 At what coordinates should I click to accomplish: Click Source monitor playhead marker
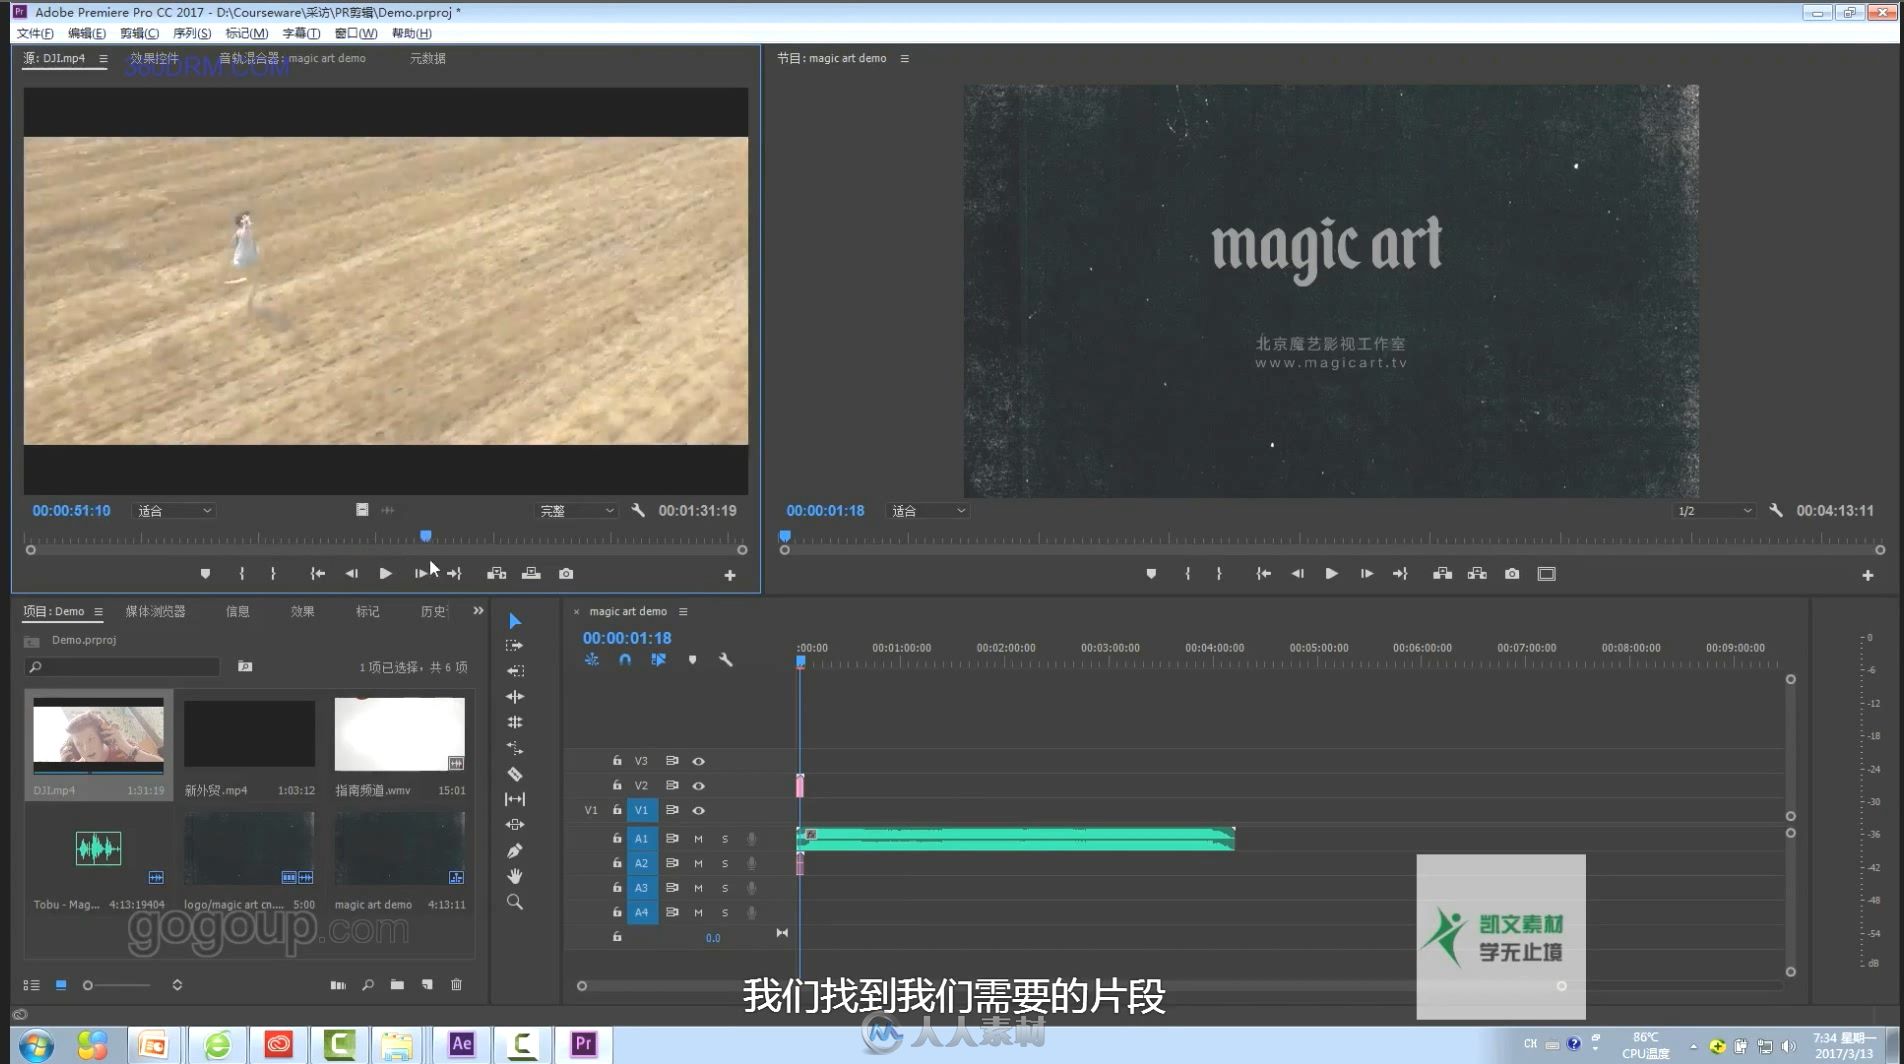pos(426,537)
